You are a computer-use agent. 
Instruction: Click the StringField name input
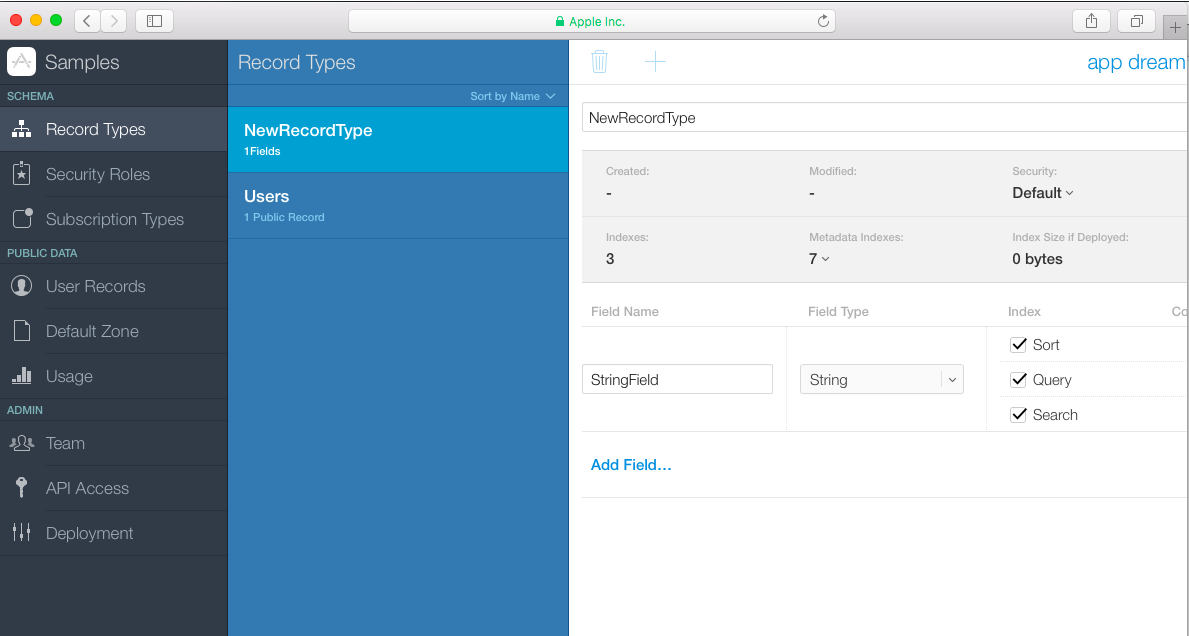coord(677,379)
